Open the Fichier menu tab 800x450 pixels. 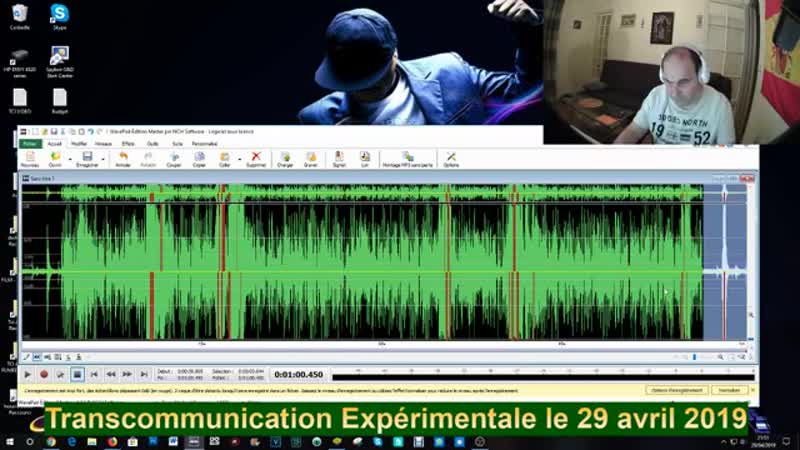[x=29, y=144]
